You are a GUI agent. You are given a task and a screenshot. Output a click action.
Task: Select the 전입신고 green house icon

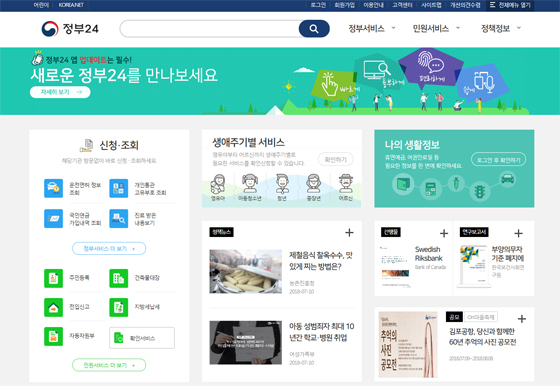click(x=54, y=307)
